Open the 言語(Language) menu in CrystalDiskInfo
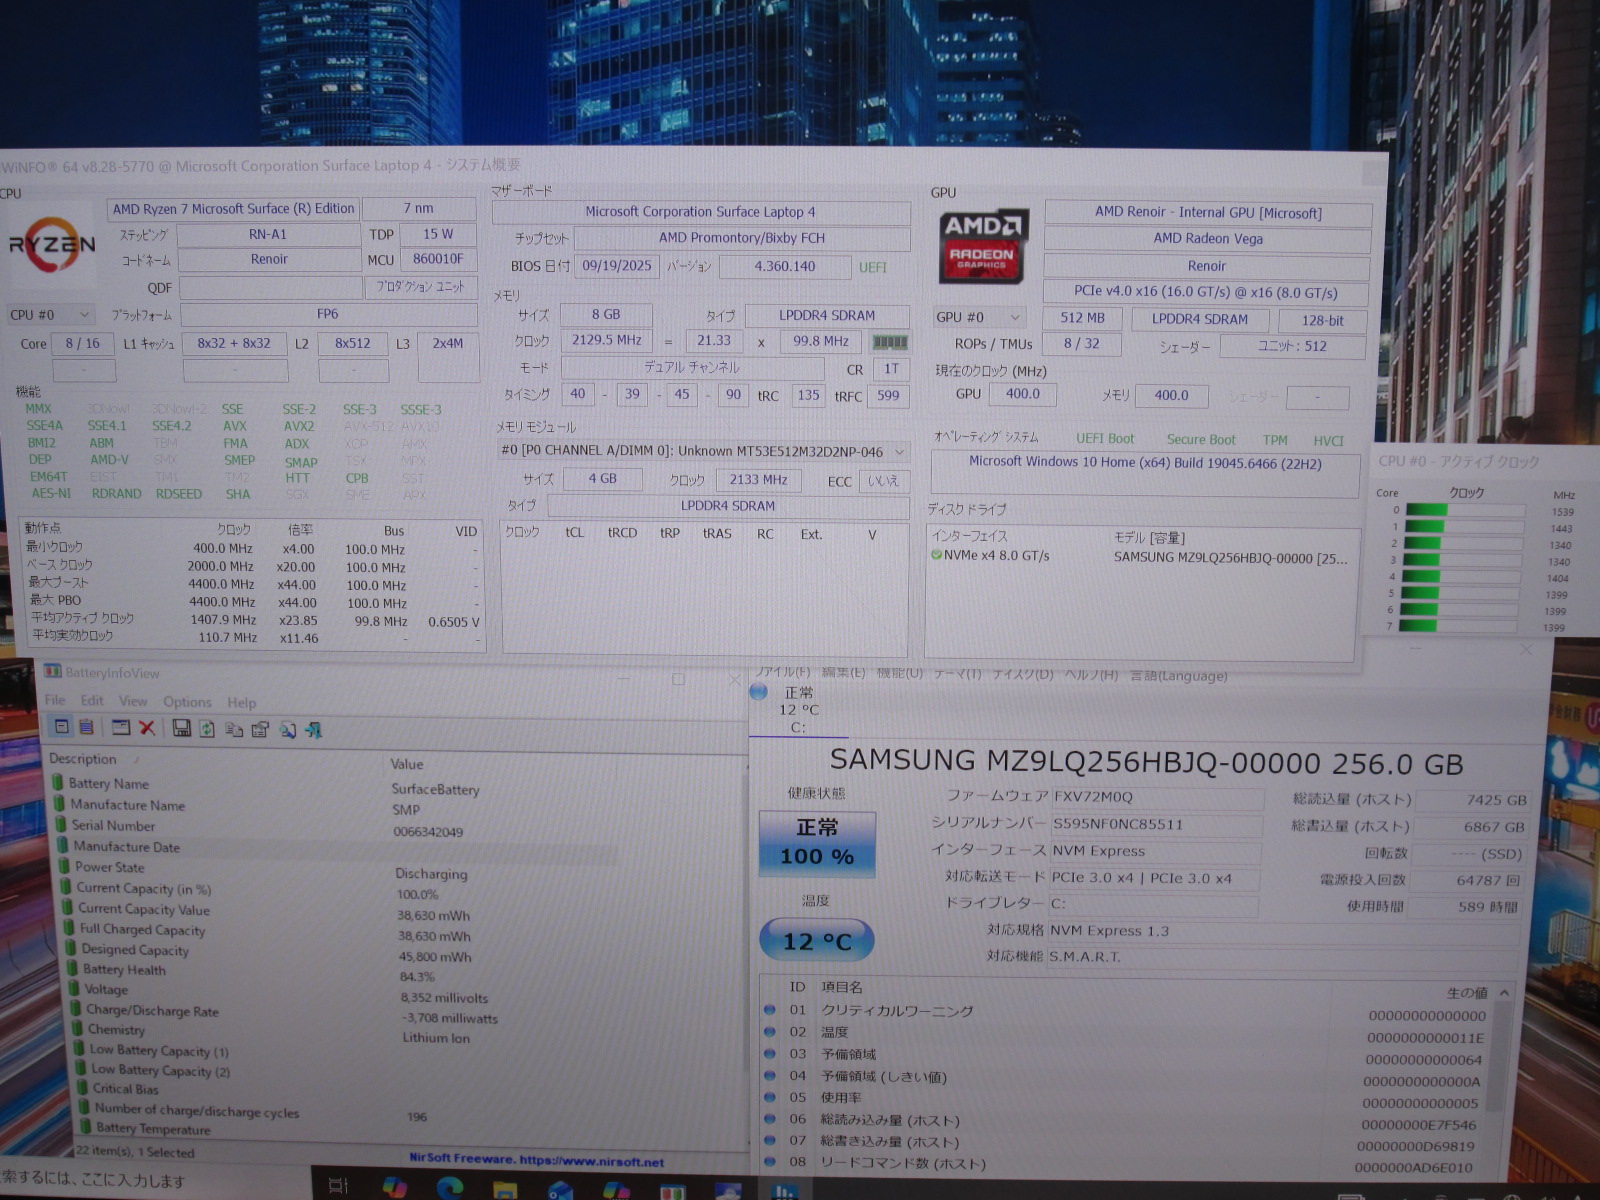This screenshot has height=1200, width=1600. pyautogui.click(x=1178, y=676)
